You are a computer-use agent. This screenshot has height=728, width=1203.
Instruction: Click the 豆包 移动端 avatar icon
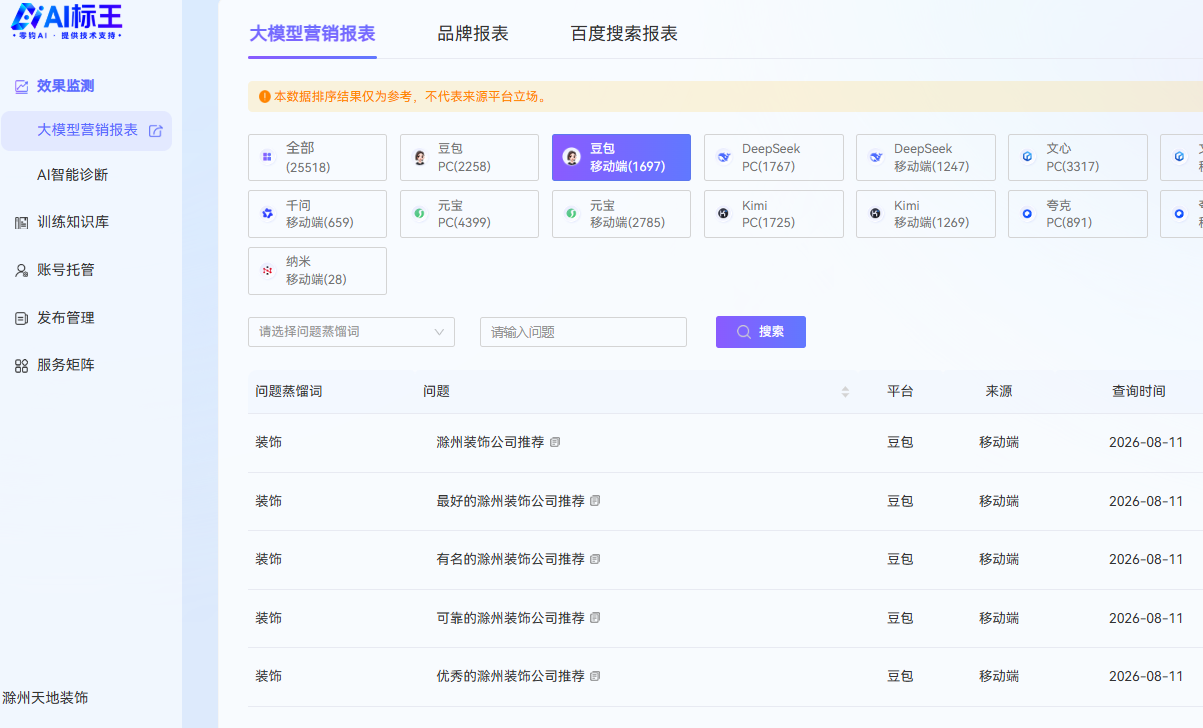pos(572,158)
